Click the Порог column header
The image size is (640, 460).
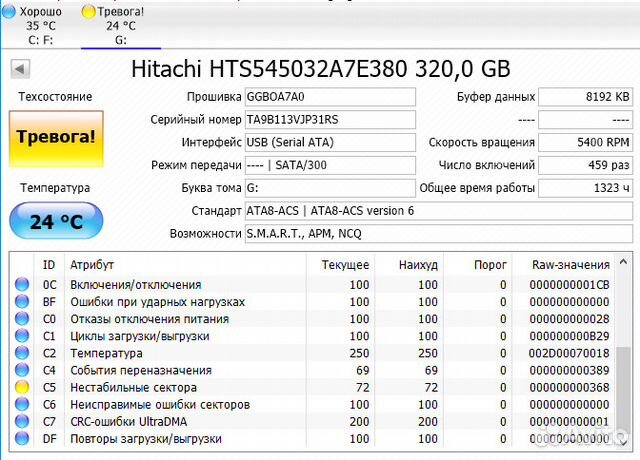478,265
